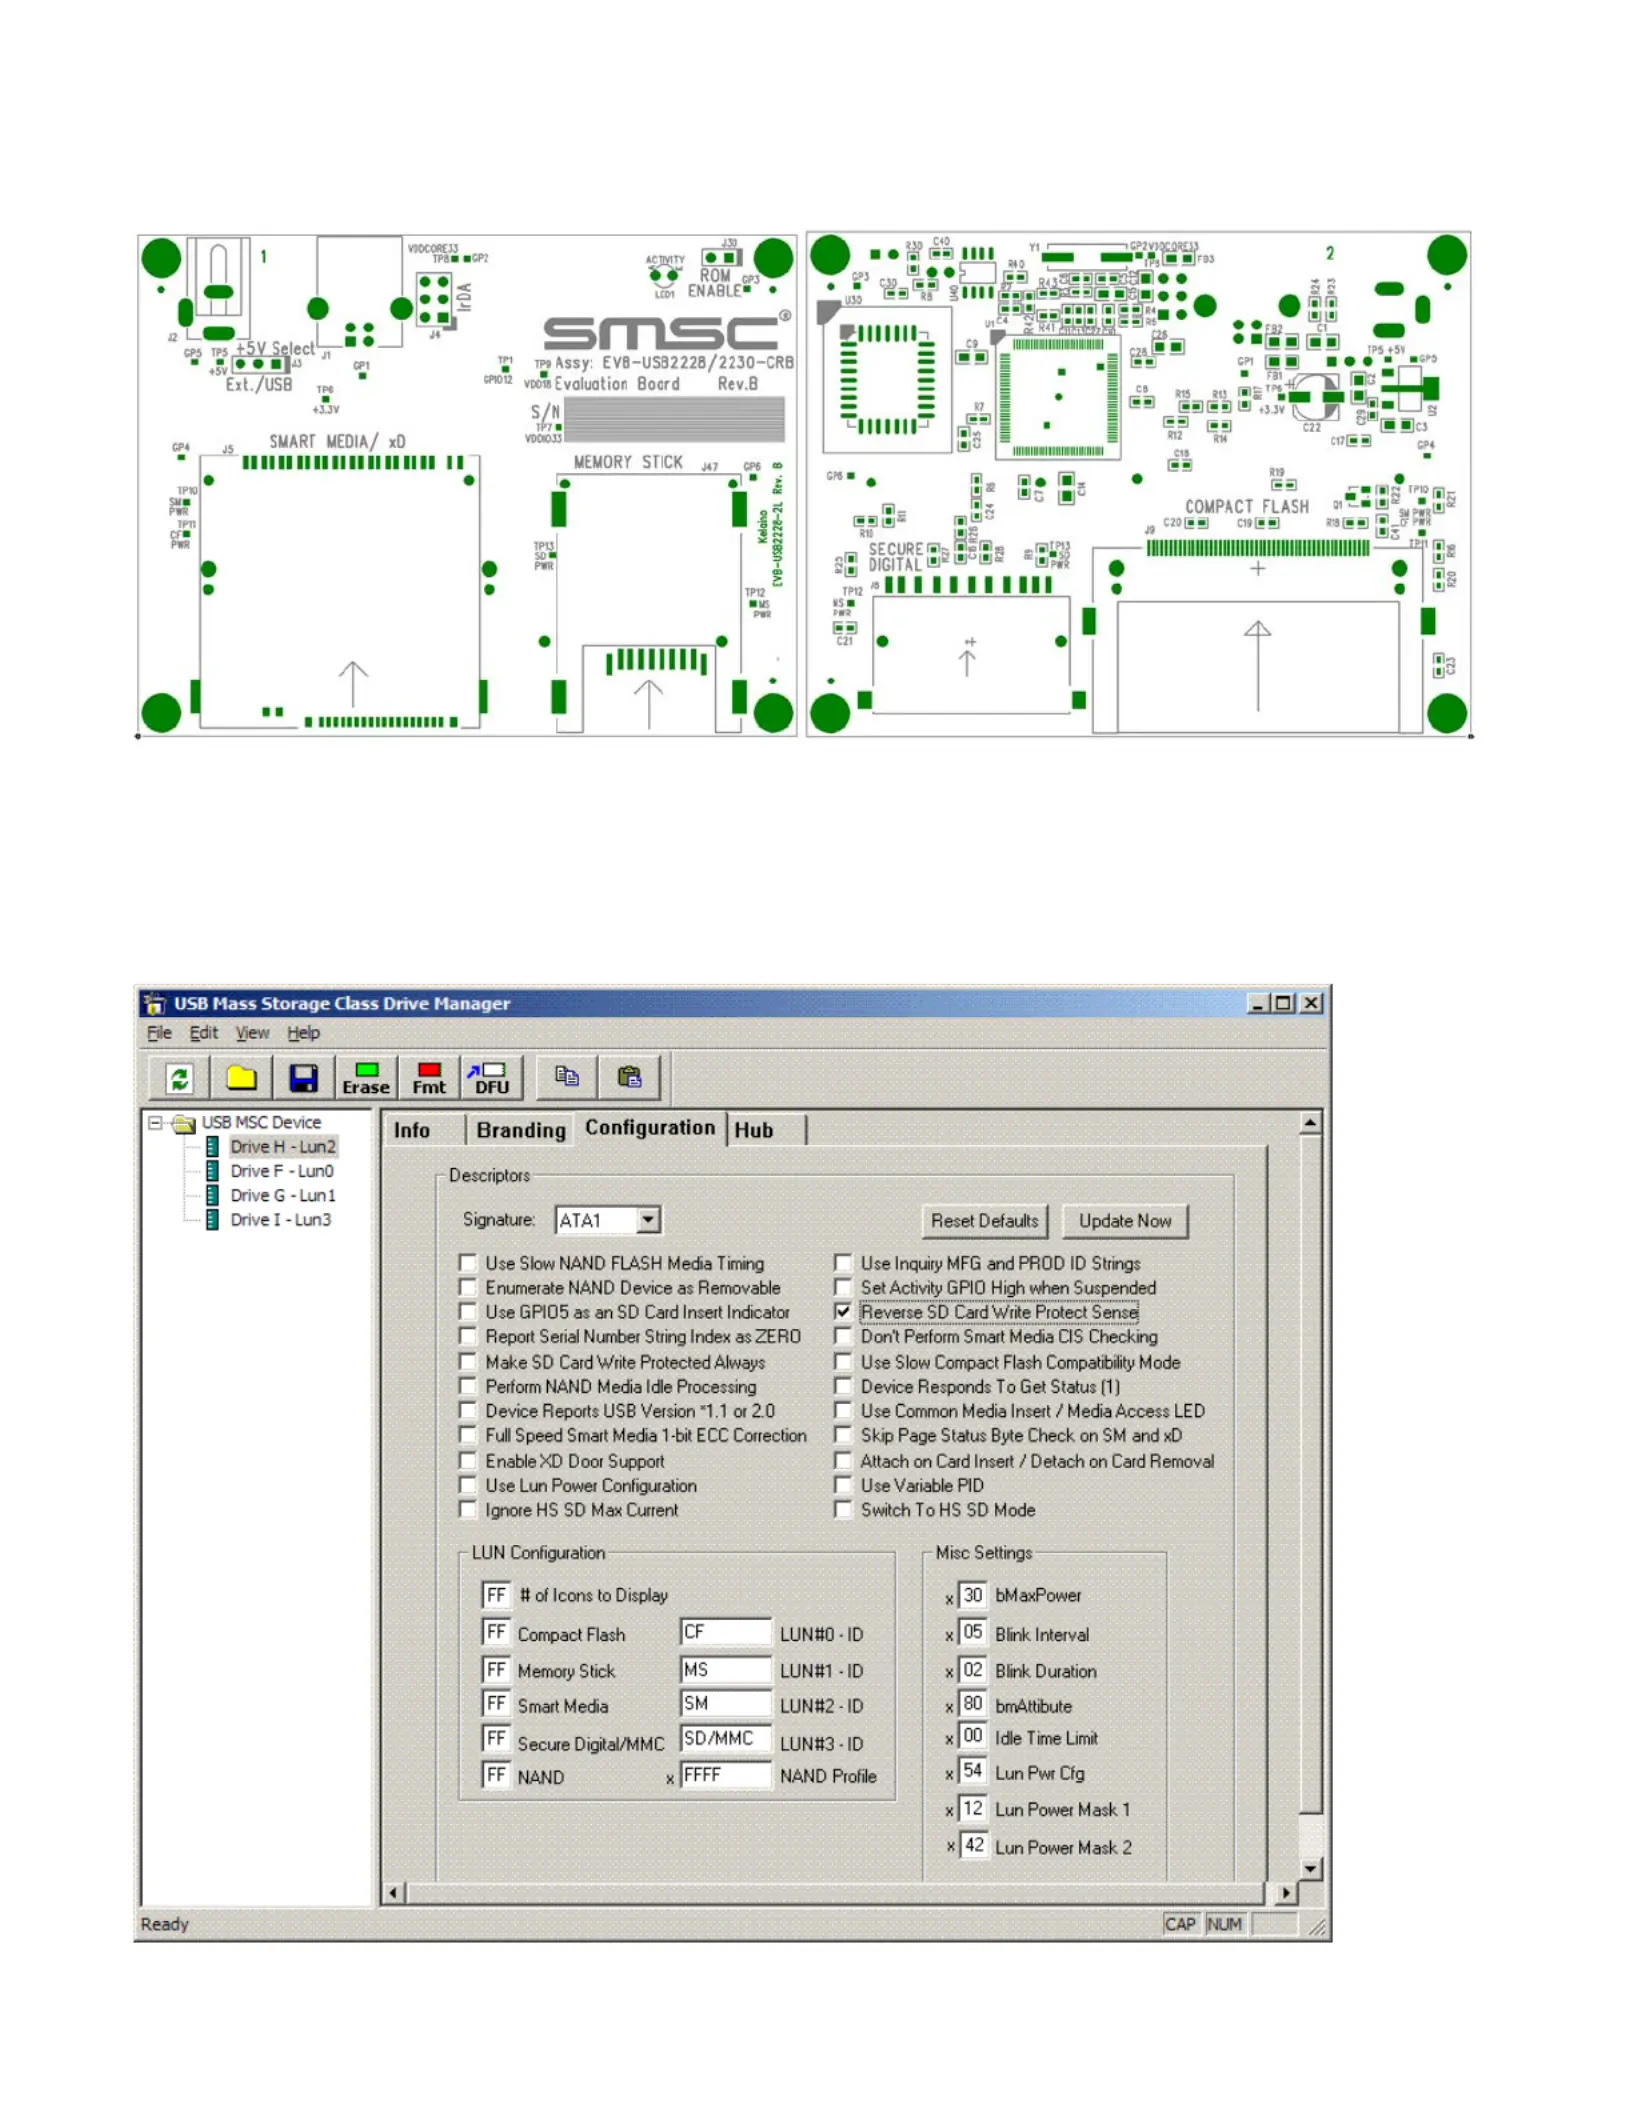Image resolution: width=1632 pixels, height=2112 pixels.
Task: Switch to the Branding tab
Action: [x=520, y=1130]
